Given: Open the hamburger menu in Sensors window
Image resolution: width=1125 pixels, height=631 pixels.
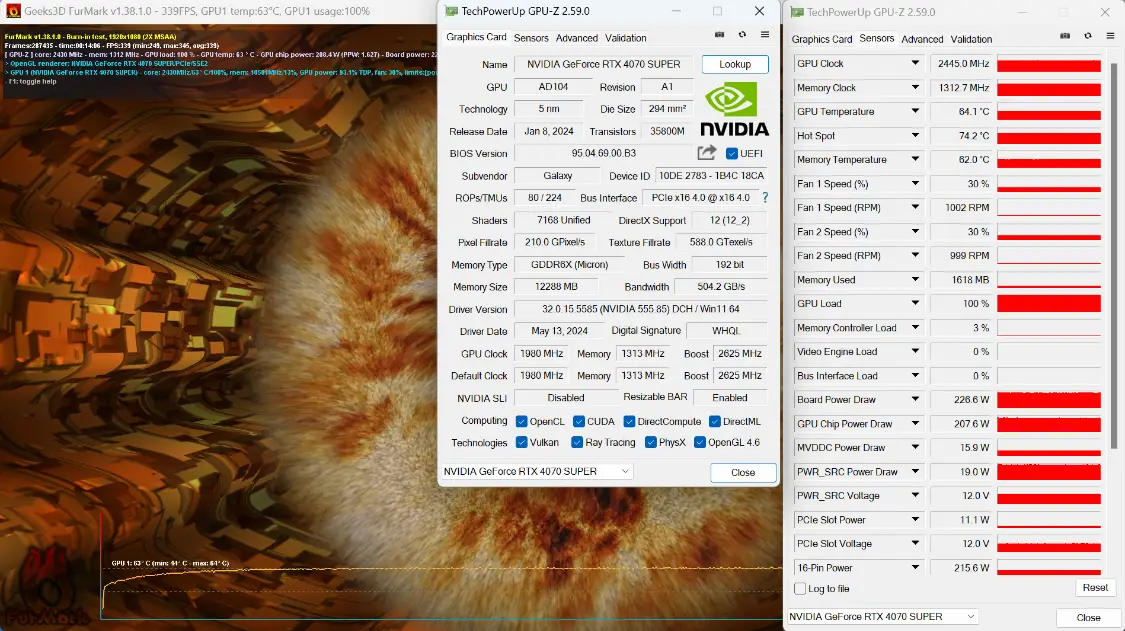Looking at the screenshot, I should tap(1110, 36).
